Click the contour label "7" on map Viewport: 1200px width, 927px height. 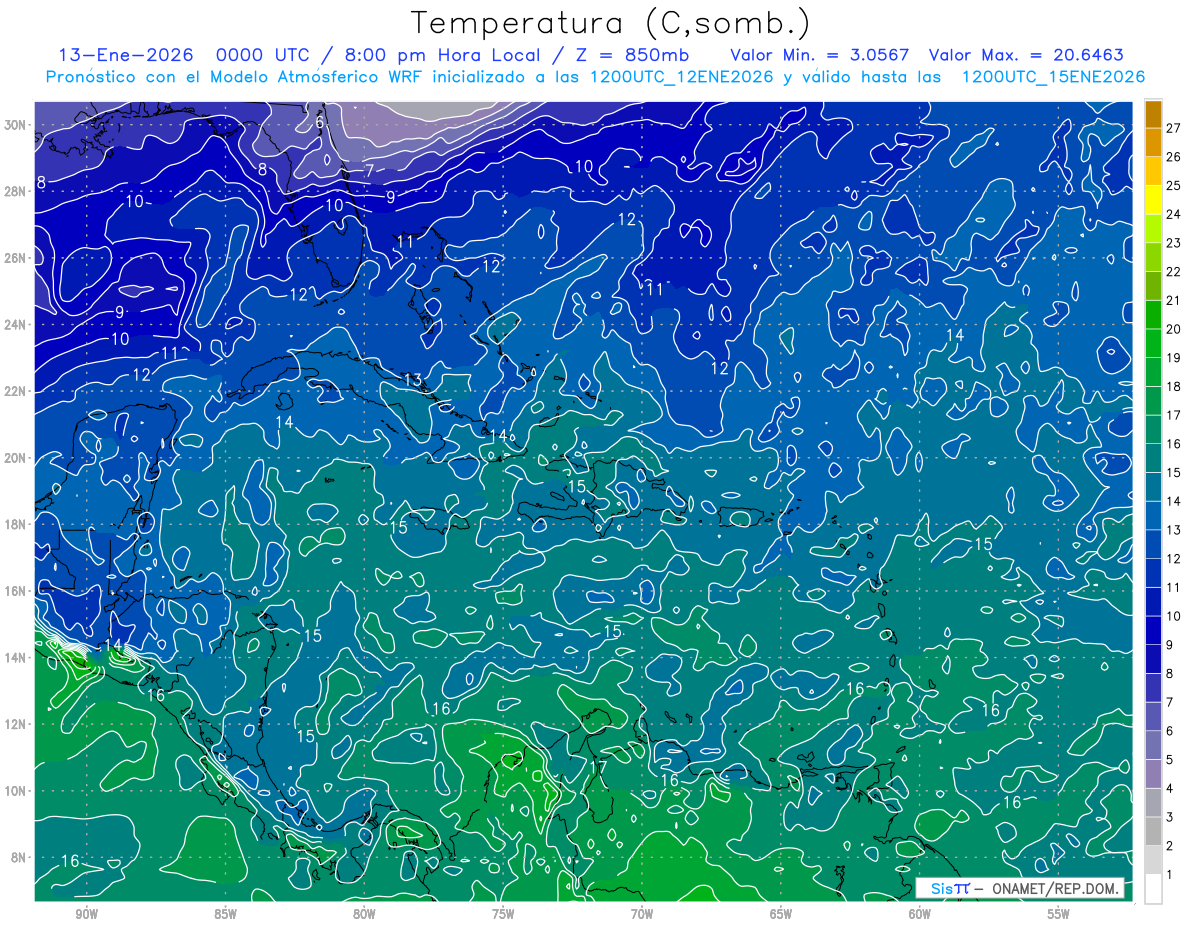tap(369, 171)
